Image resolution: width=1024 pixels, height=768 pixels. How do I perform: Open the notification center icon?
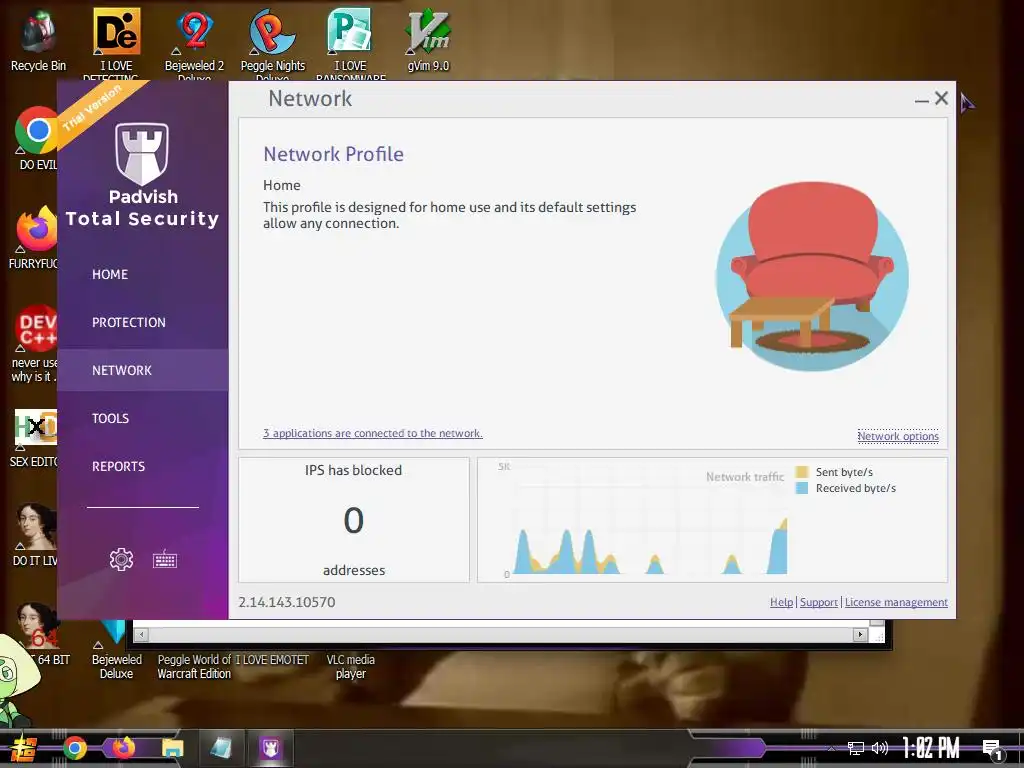tap(993, 750)
